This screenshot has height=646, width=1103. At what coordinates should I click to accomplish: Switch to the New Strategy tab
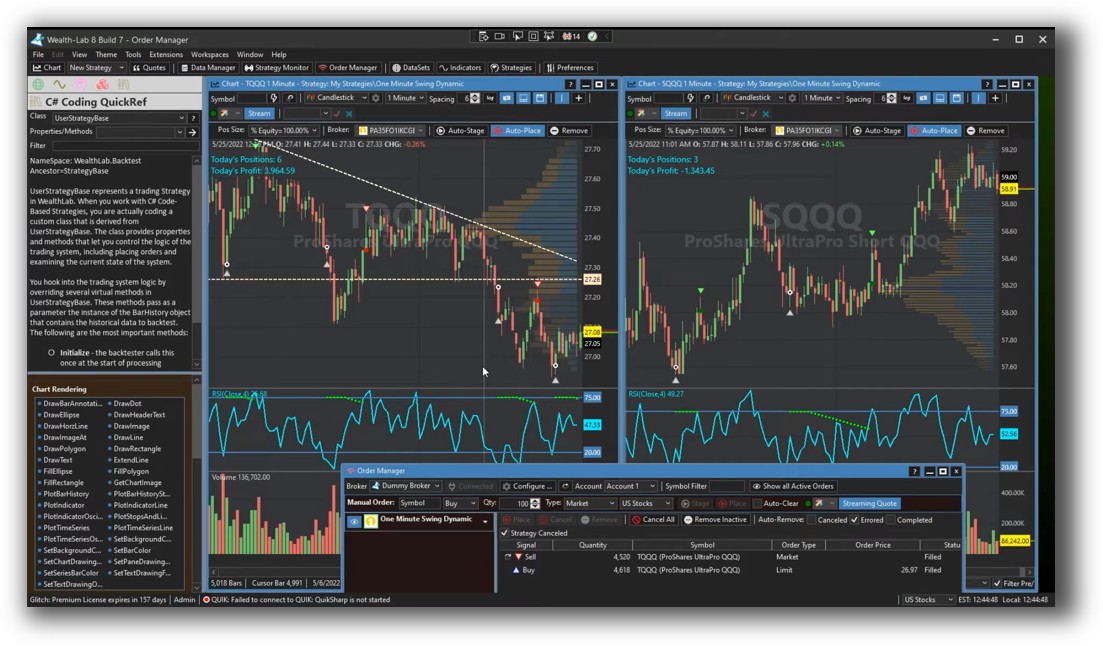(x=90, y=68)
